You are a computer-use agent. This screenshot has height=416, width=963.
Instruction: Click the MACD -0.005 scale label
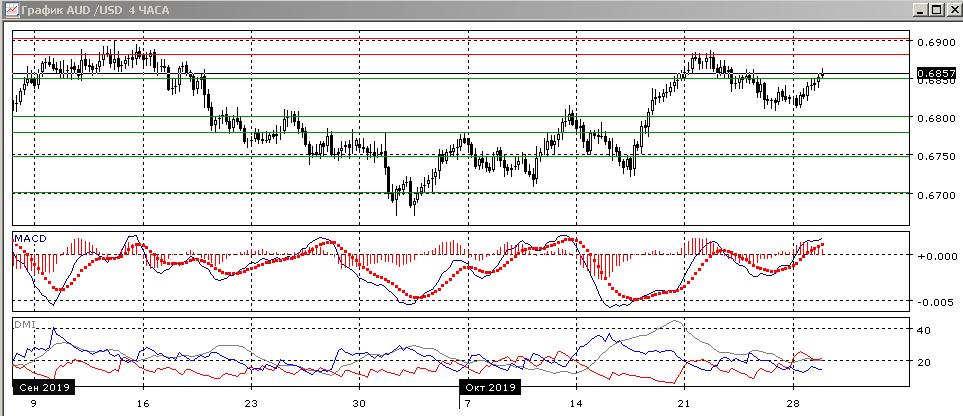934,302
